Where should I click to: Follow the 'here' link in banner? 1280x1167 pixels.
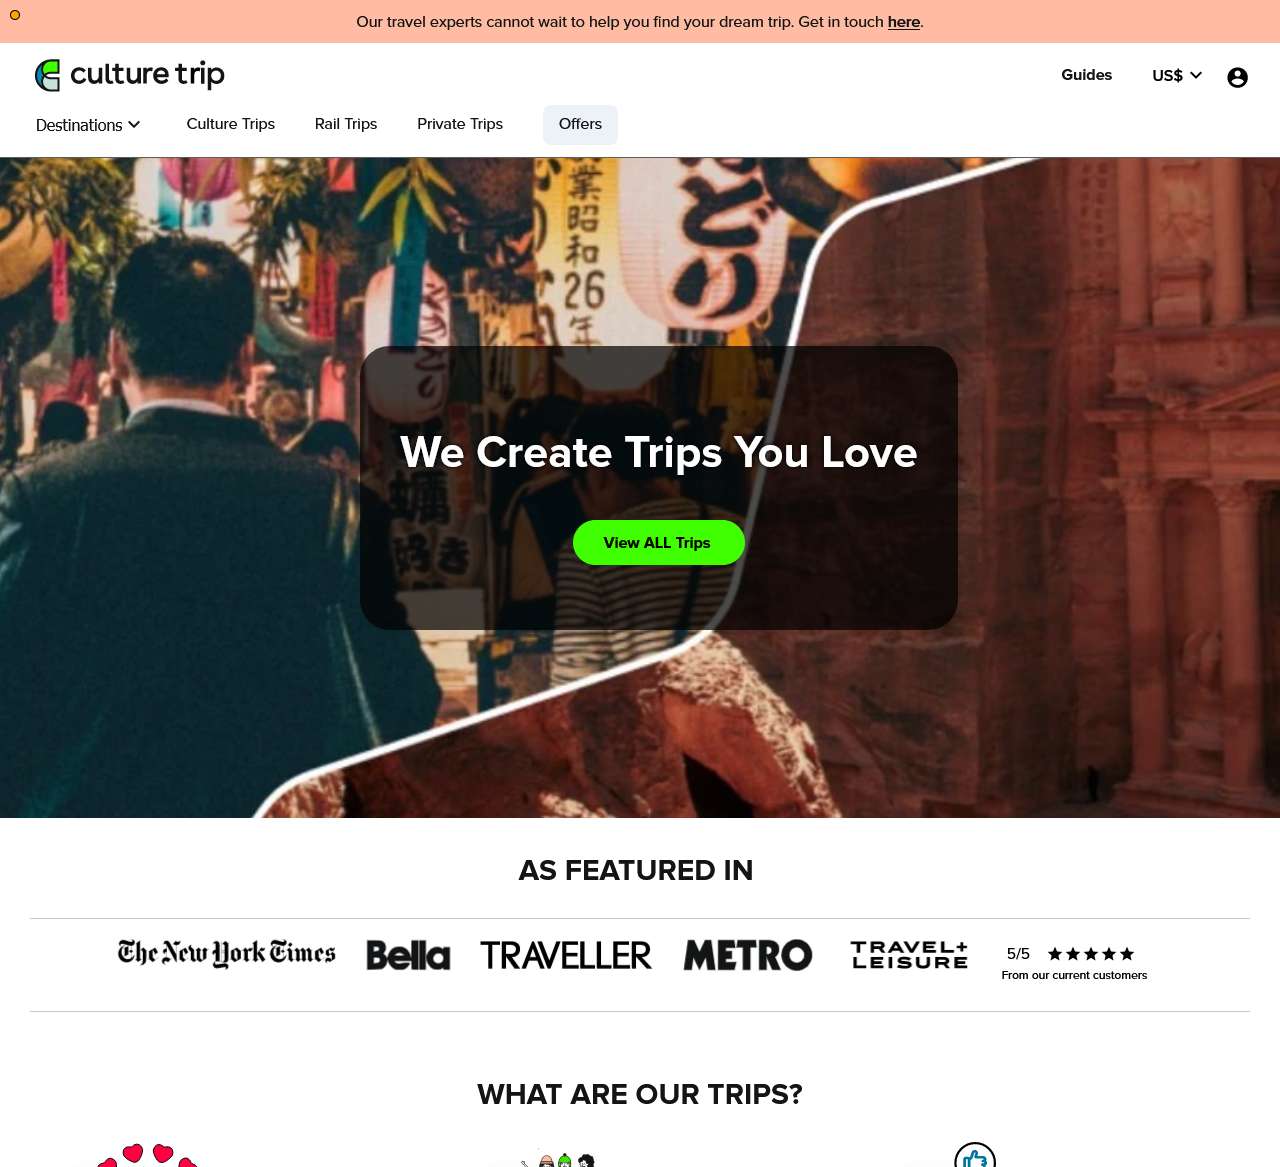point(904,22)
